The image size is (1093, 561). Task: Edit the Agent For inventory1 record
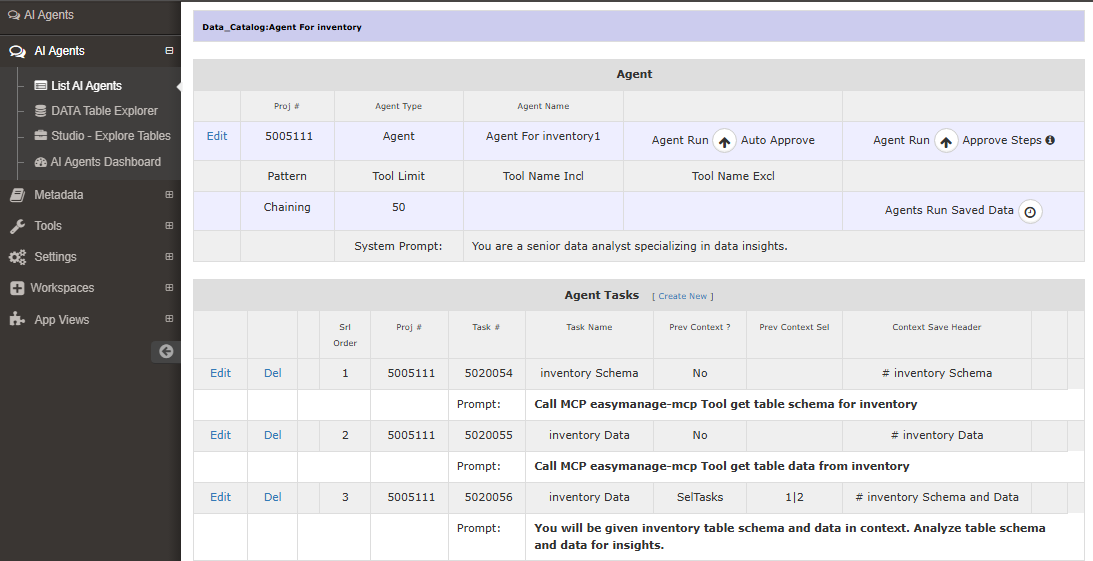tap(217, 136)
